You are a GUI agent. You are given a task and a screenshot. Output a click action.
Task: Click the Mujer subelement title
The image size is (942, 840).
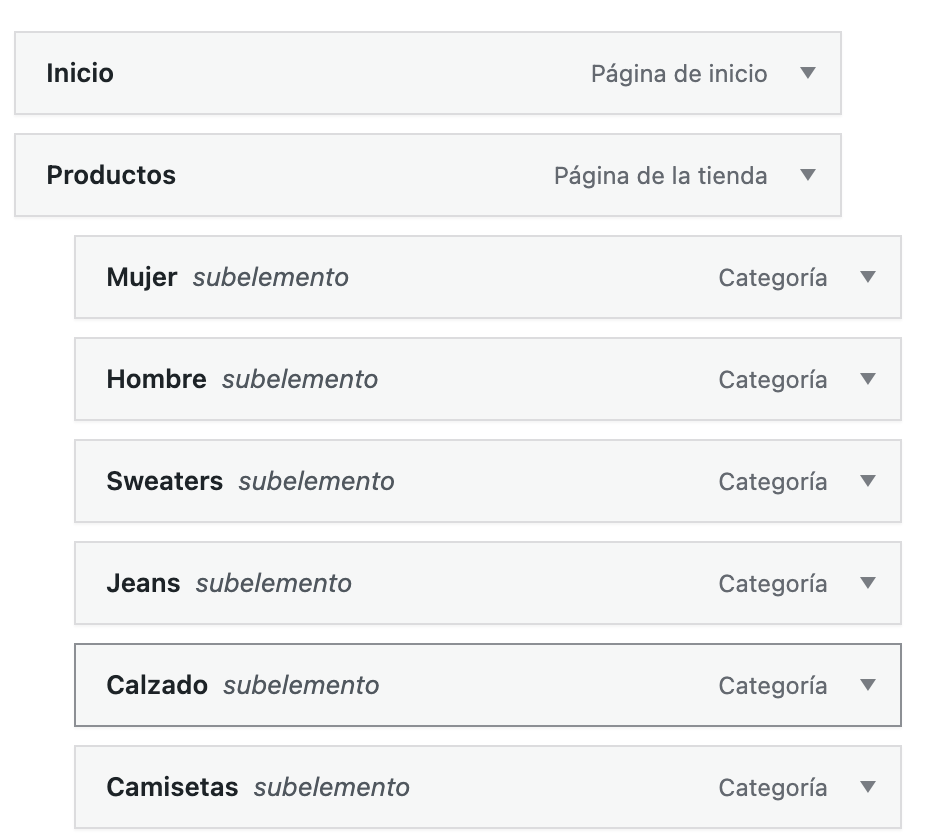(x=141, y=277)
